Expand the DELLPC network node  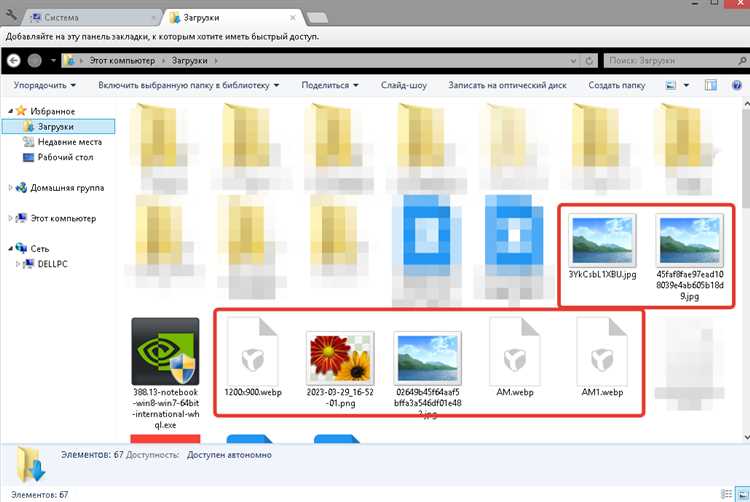tap(18, 264)
